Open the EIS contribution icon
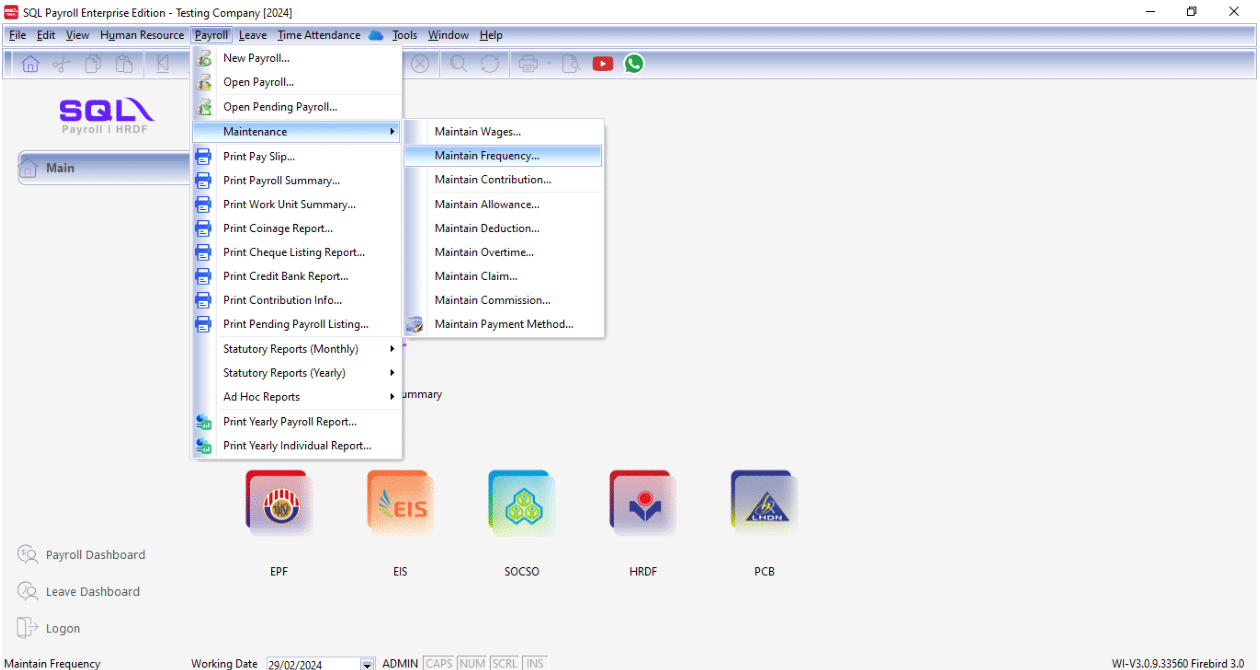Viewport: 1260px width, 670px height. (400, 504)
